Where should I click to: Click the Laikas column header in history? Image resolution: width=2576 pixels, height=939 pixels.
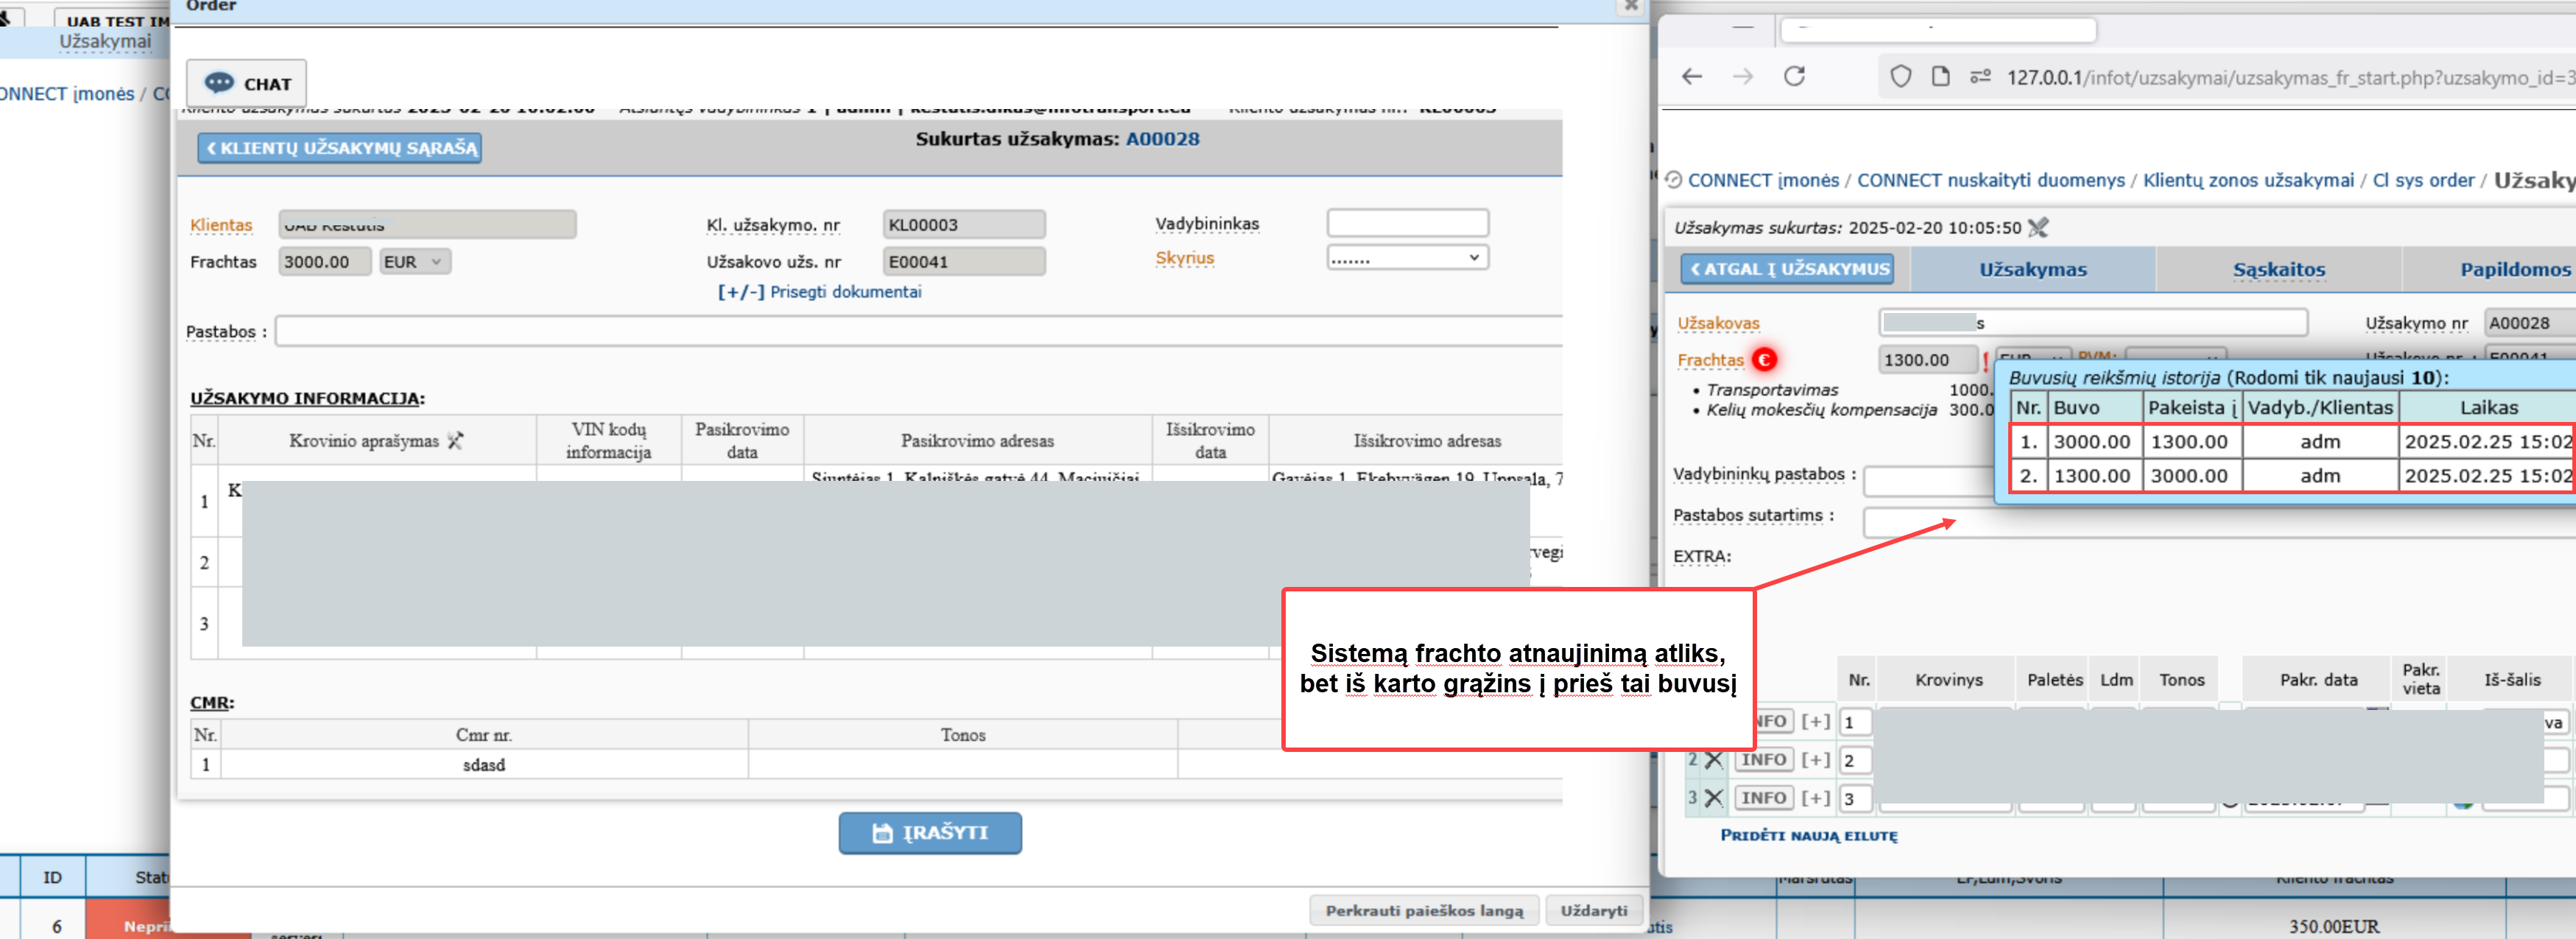tap(2488, 407)
